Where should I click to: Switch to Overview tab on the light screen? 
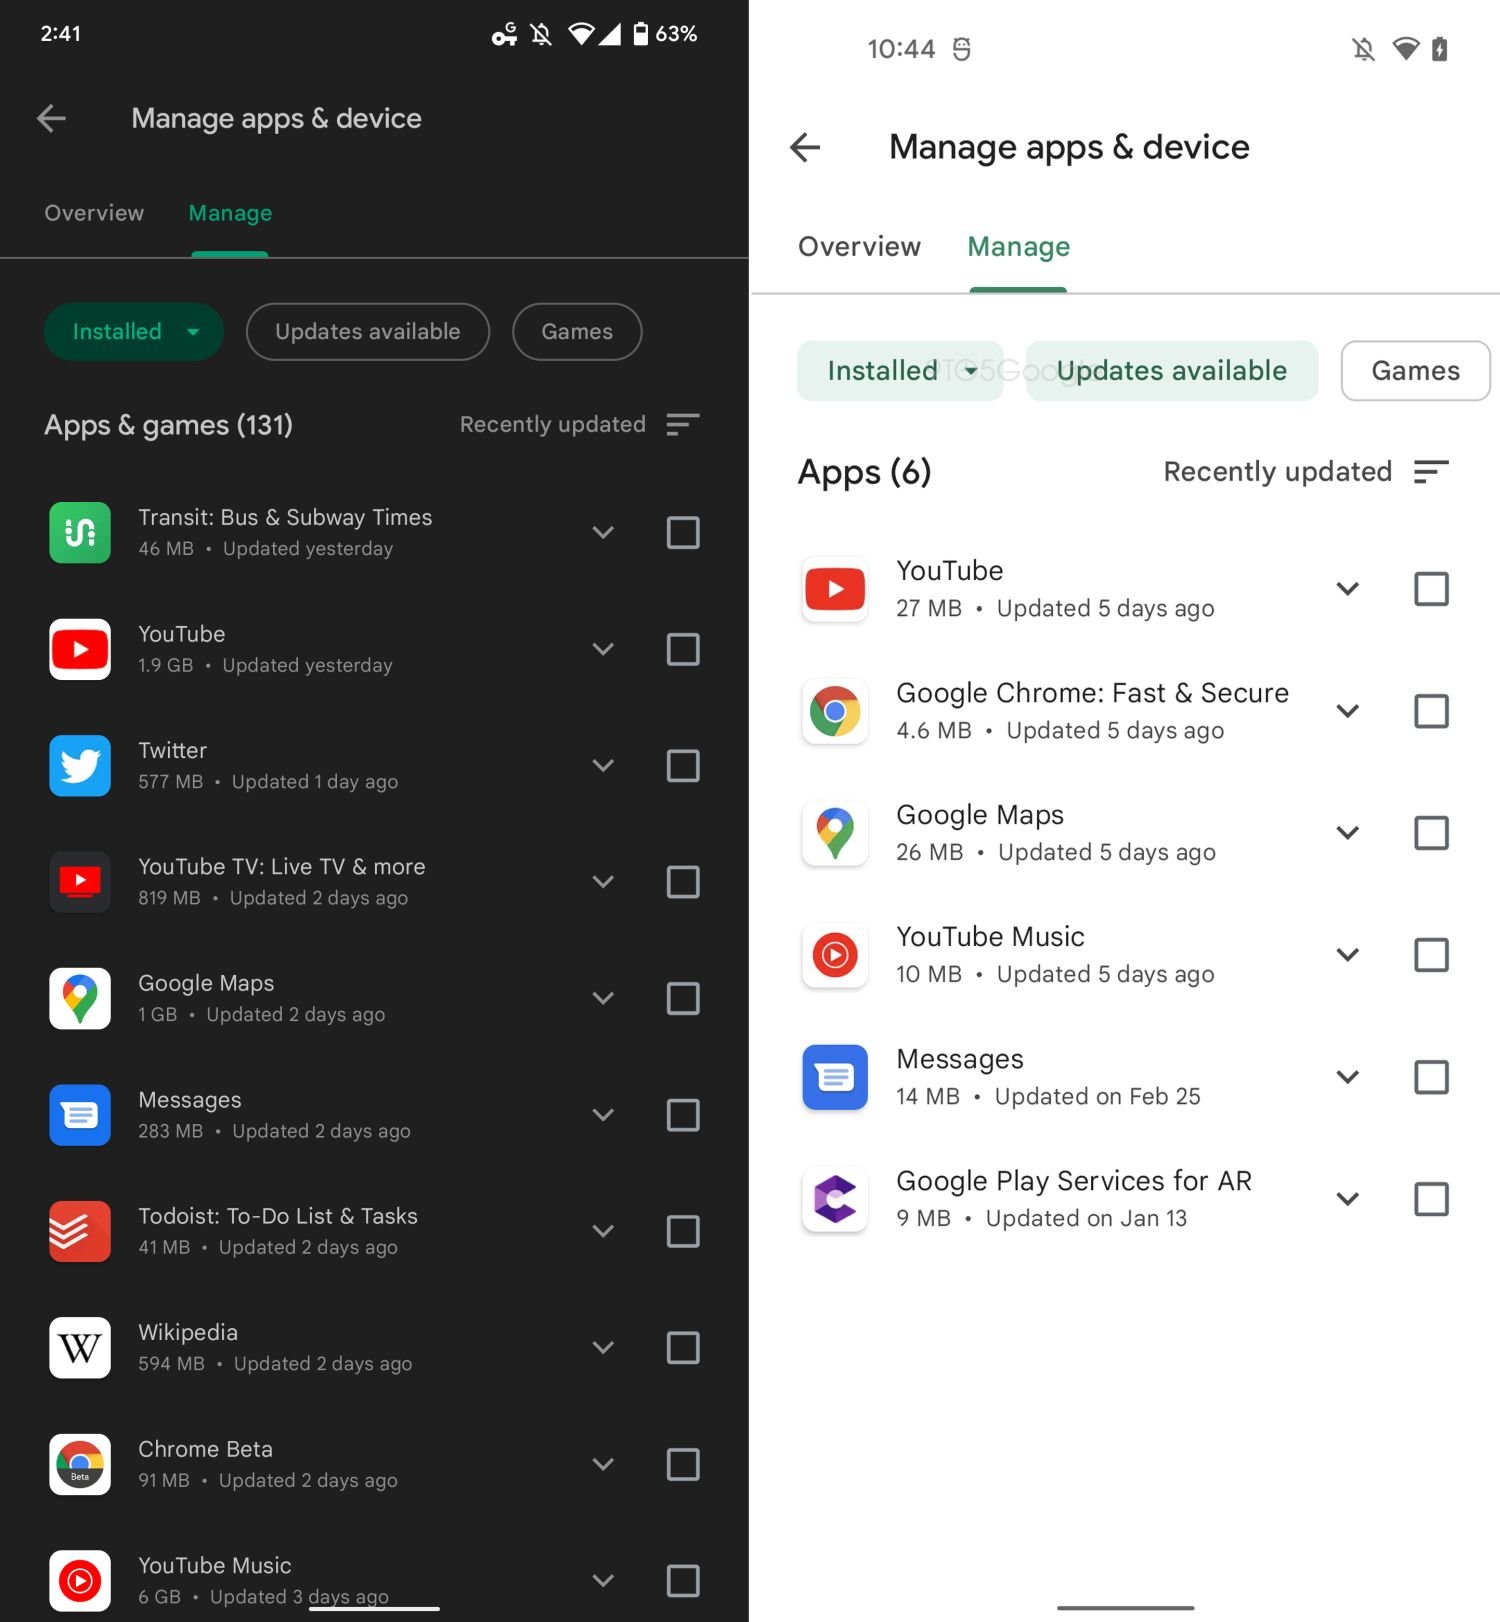pyautogui.click(x=859, y=247)
